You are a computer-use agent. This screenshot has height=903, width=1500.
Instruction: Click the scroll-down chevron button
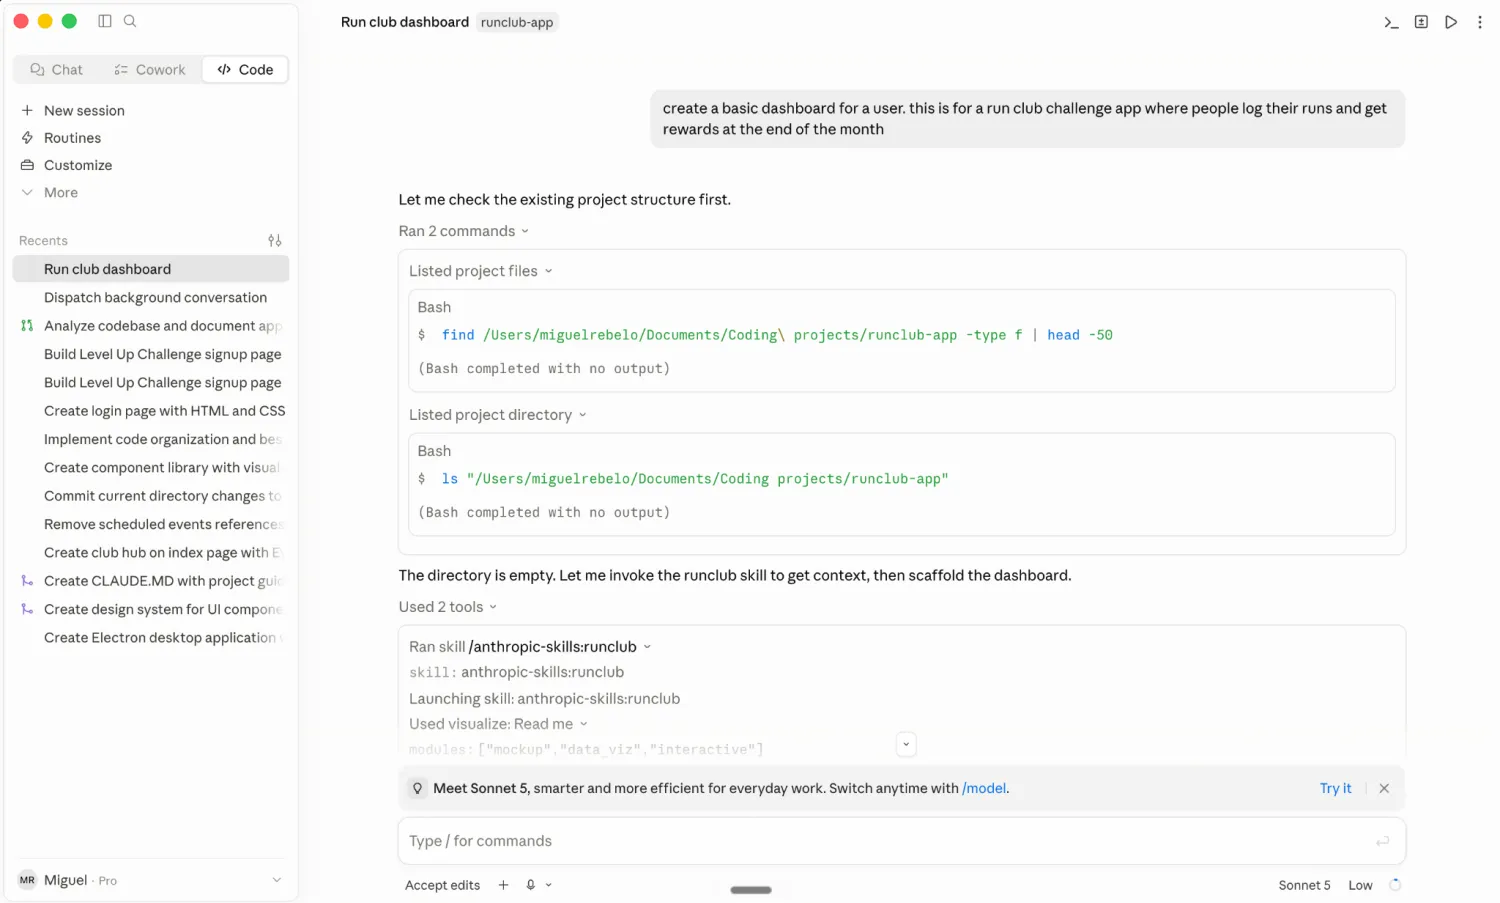point(906,744)
